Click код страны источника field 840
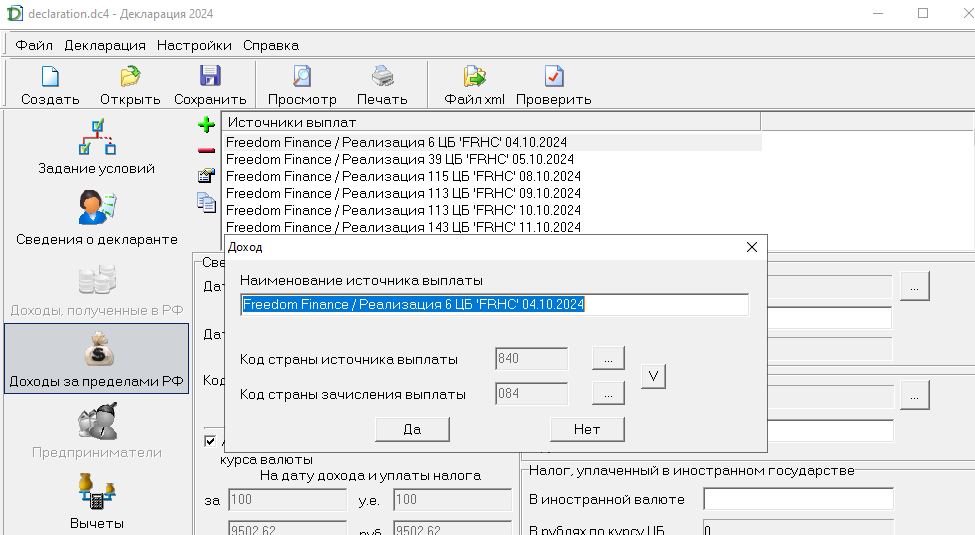Screen dimensions: 975x535 click(532, 359)
